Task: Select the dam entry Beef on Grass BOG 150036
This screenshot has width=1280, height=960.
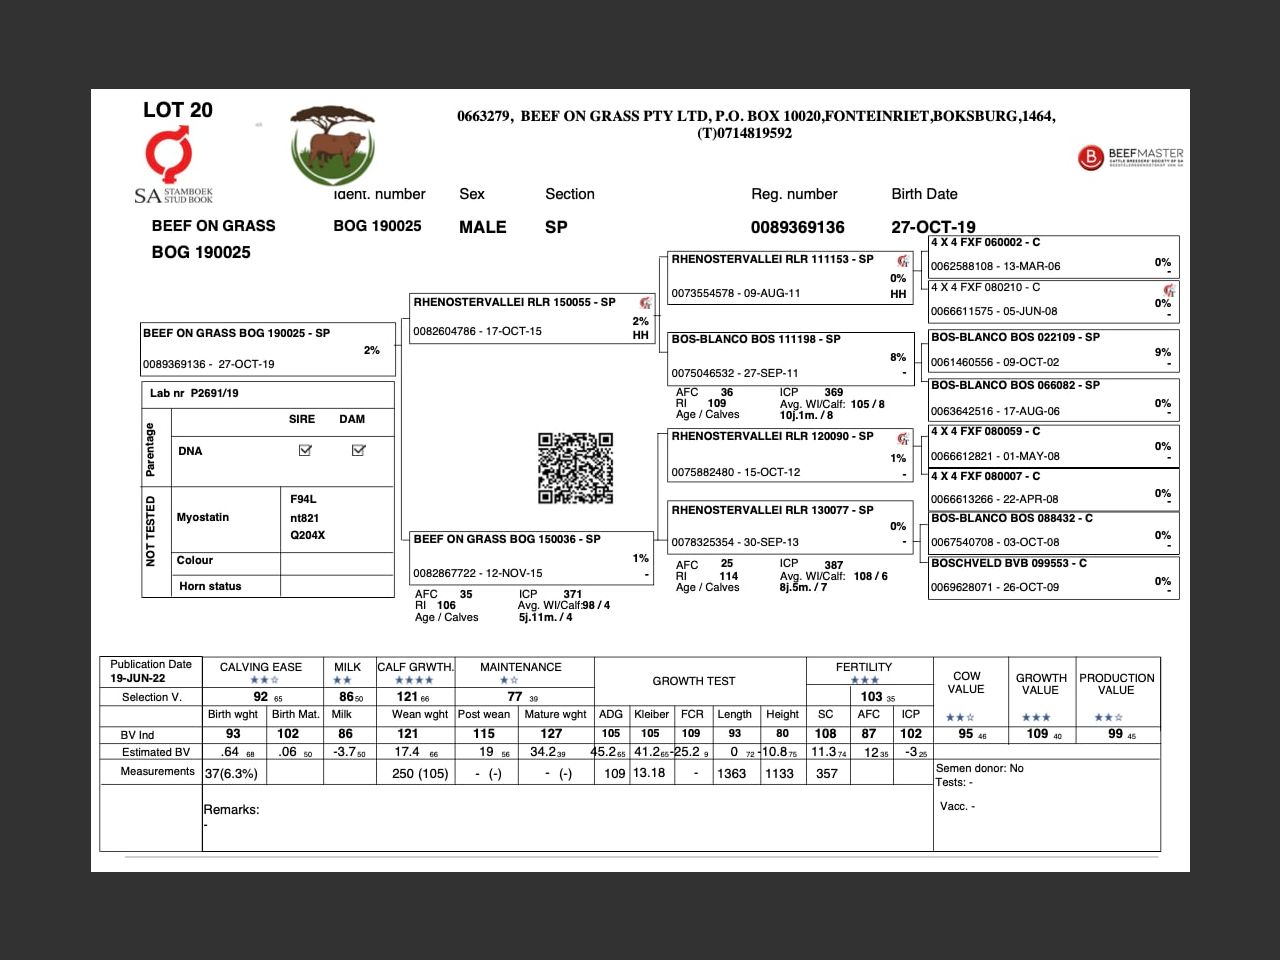Action: point(507,539)
